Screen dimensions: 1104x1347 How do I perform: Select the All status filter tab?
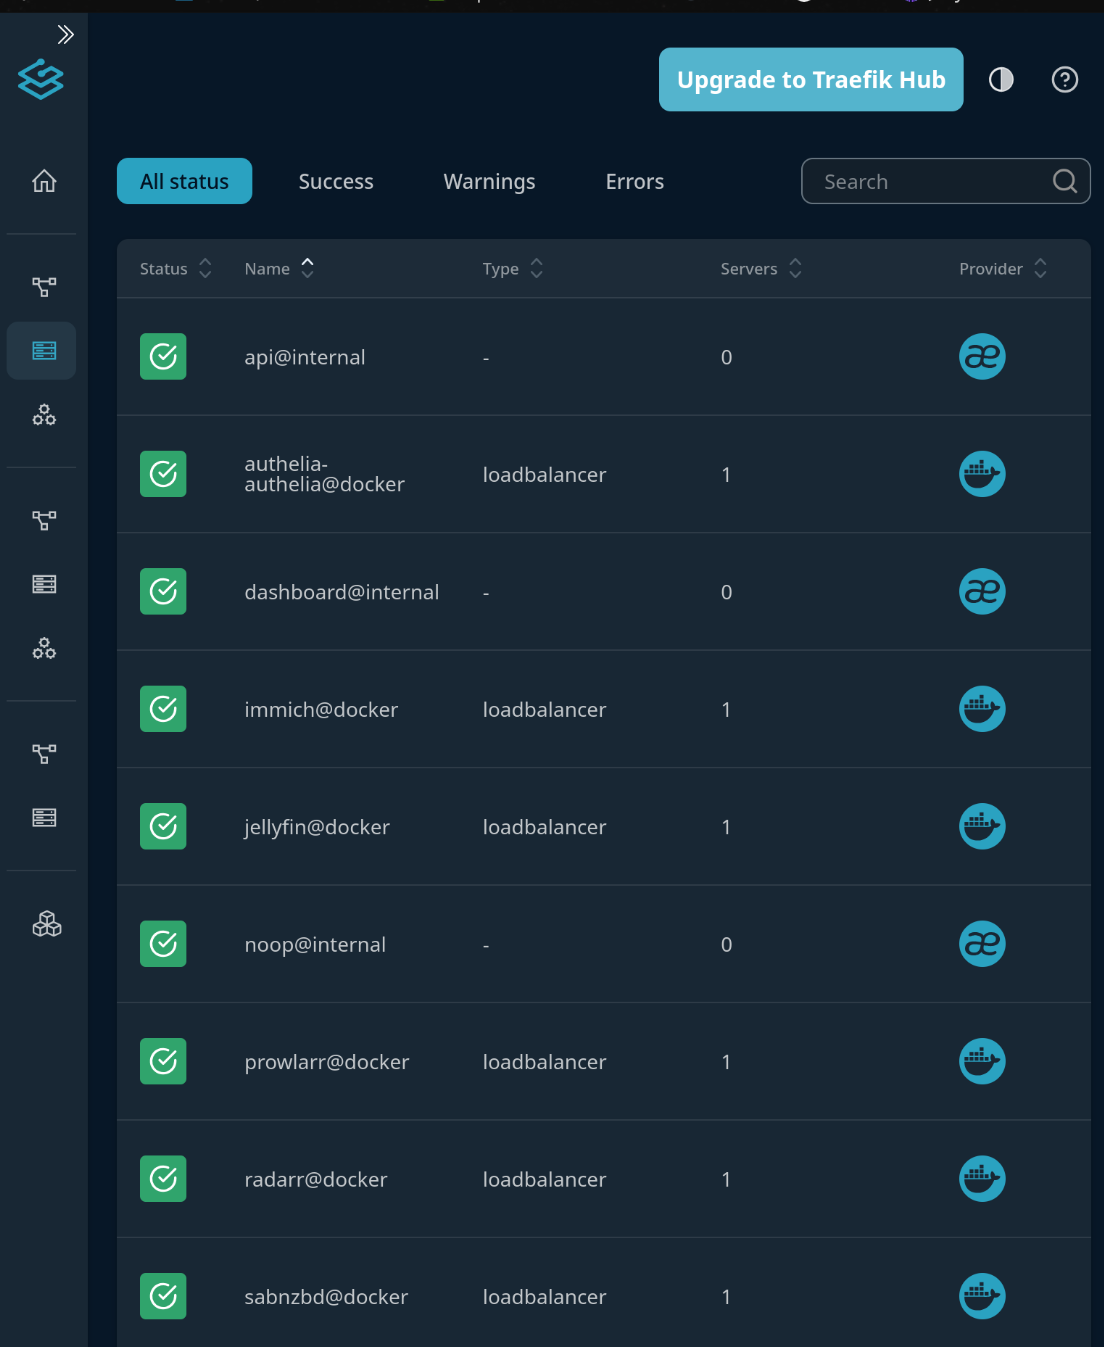[x=184, y=181]
